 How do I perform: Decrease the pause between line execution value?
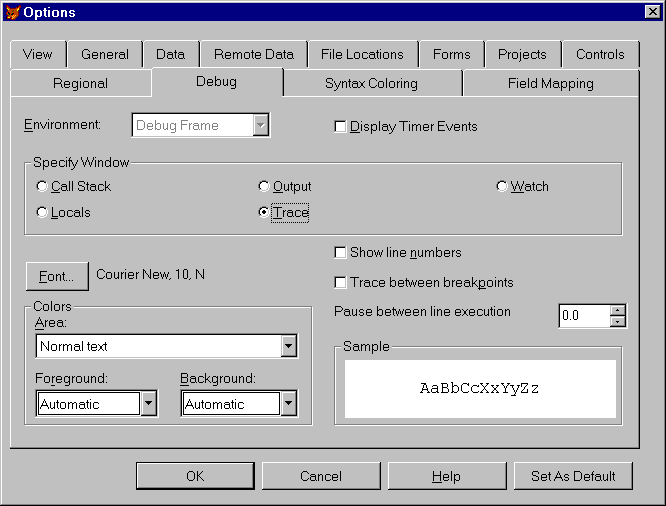[618, 321]
